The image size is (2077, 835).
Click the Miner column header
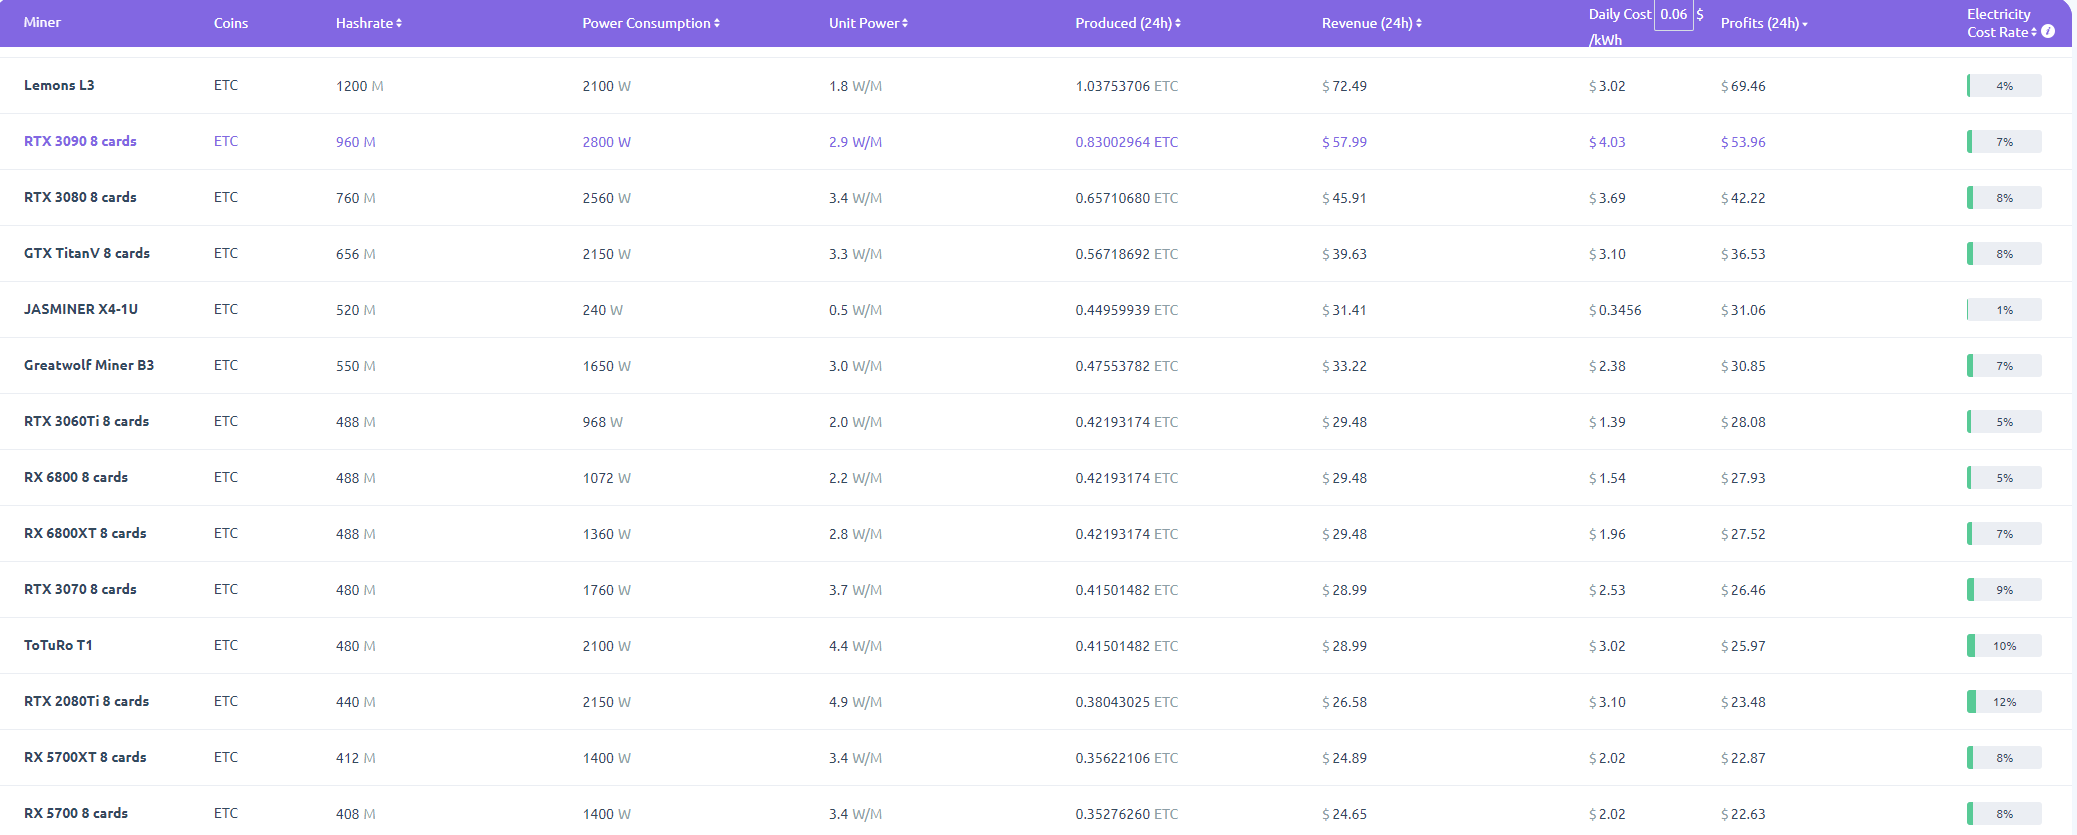pyautogui.click(x=42, y=22)
